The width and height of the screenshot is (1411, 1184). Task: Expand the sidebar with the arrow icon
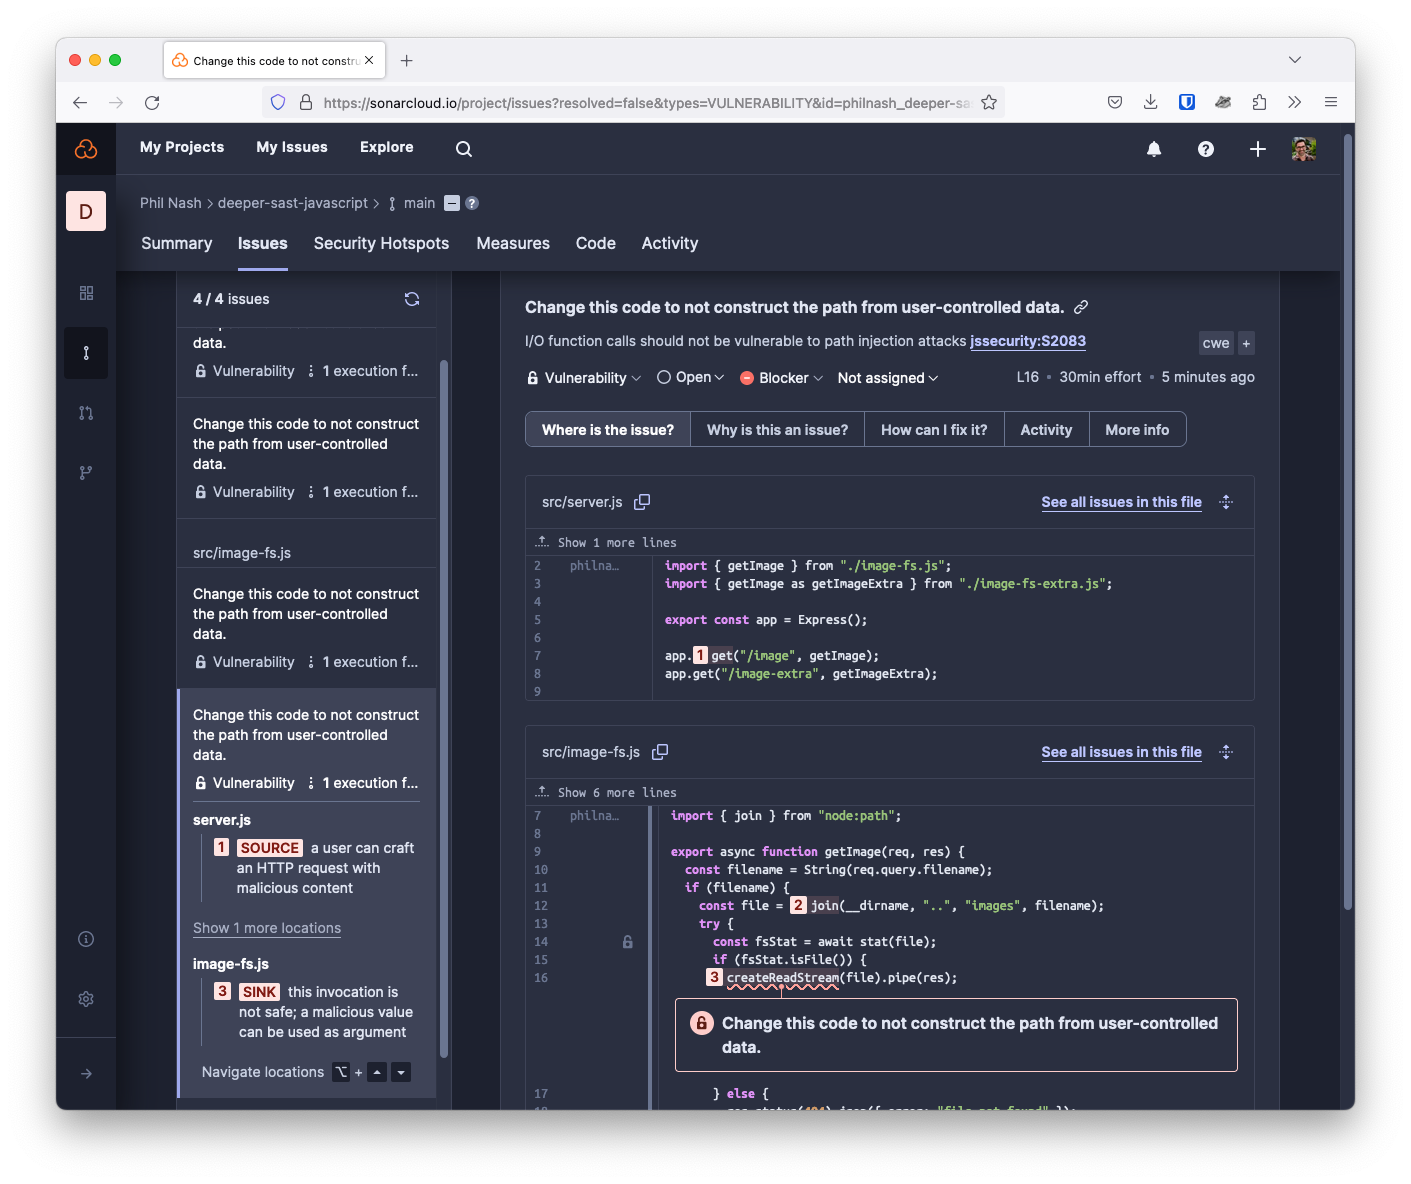click(x=86, y=1073)
